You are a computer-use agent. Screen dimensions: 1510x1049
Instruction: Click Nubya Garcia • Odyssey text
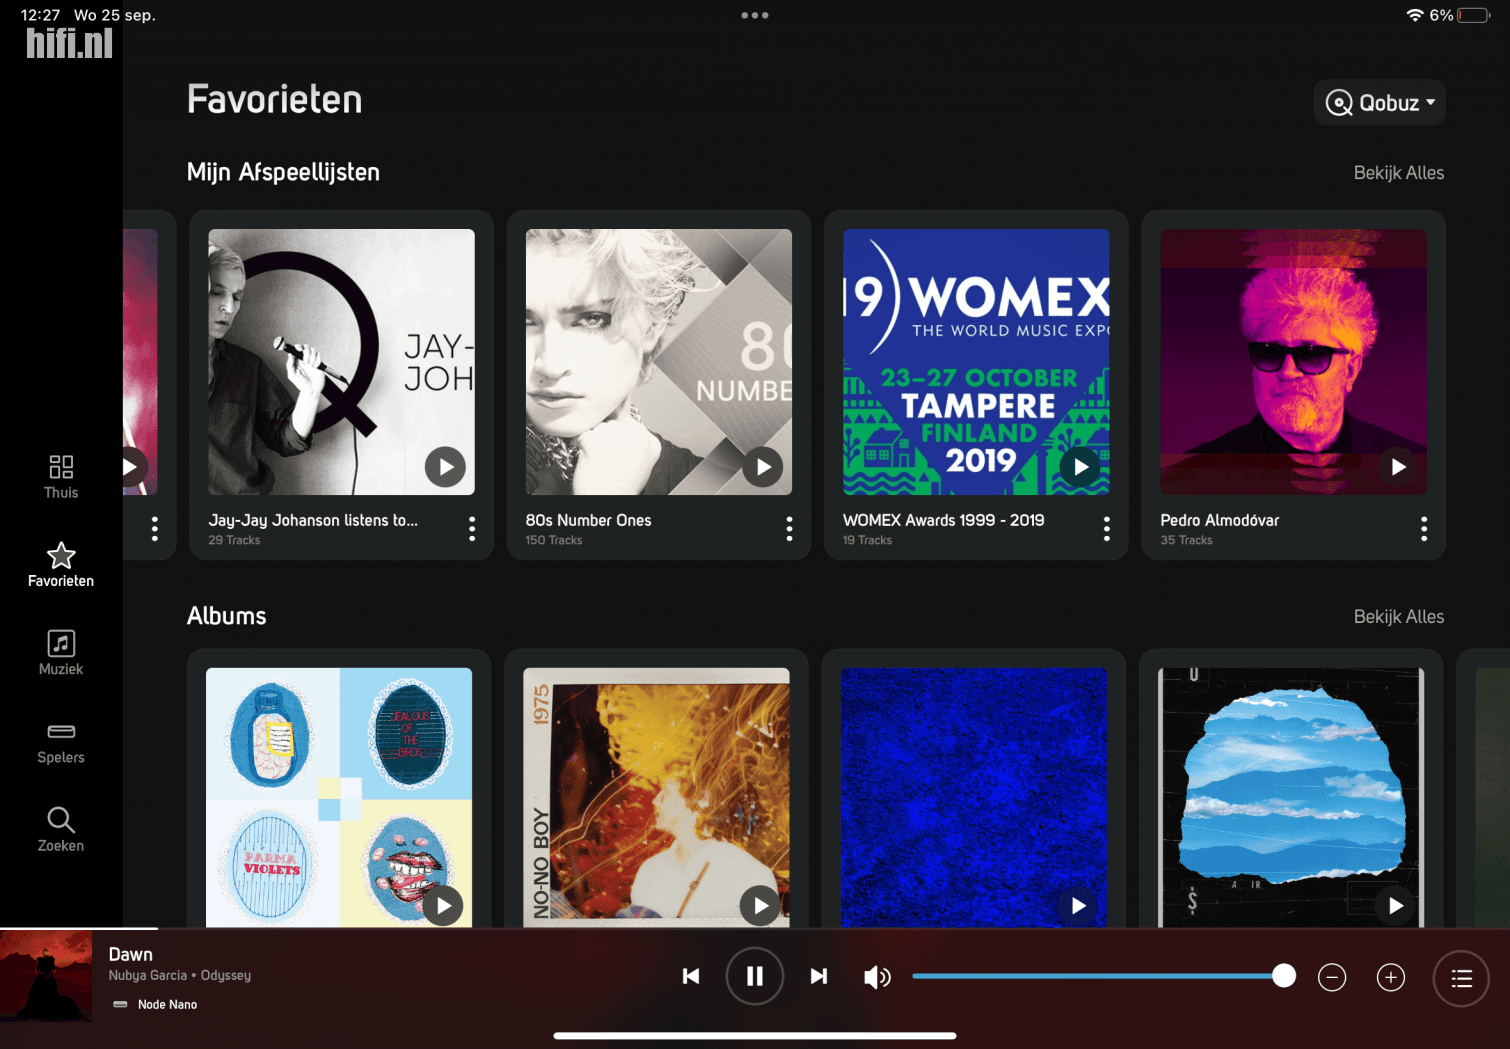pos(180,975)
